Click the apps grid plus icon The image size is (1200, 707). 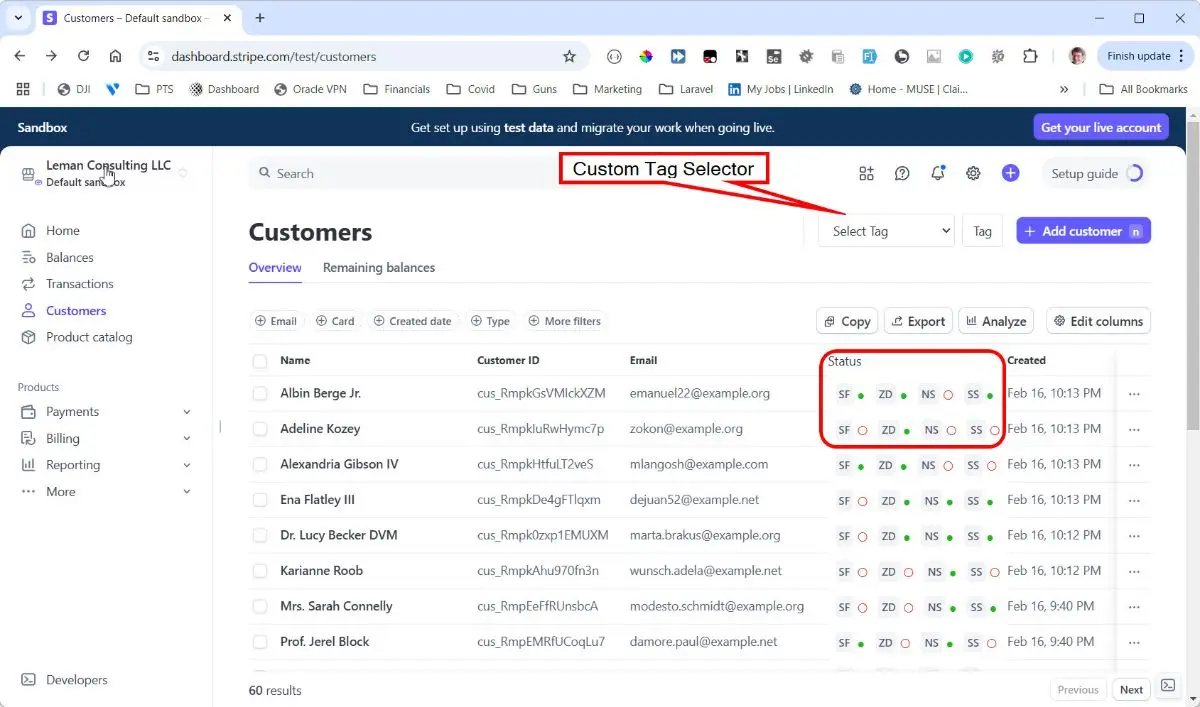coord(866,173)
